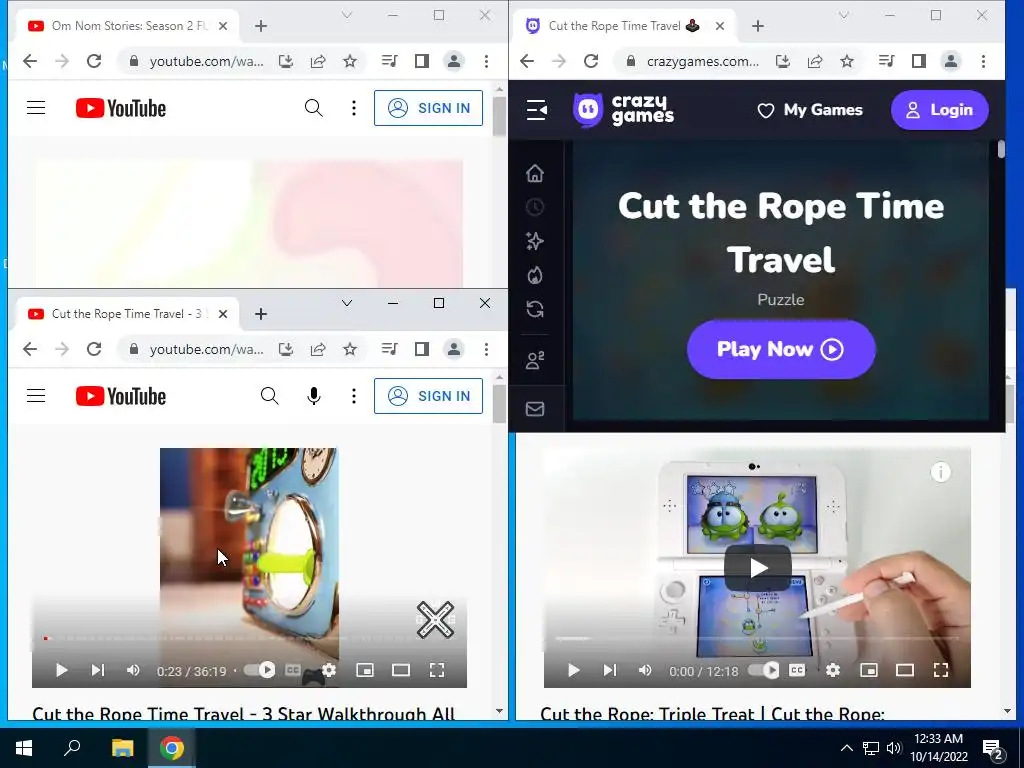The width and height of the screenshot is (1024, 768).
Task: Select the crazygames Cut the Rope tab
Action: coord(624,26)
